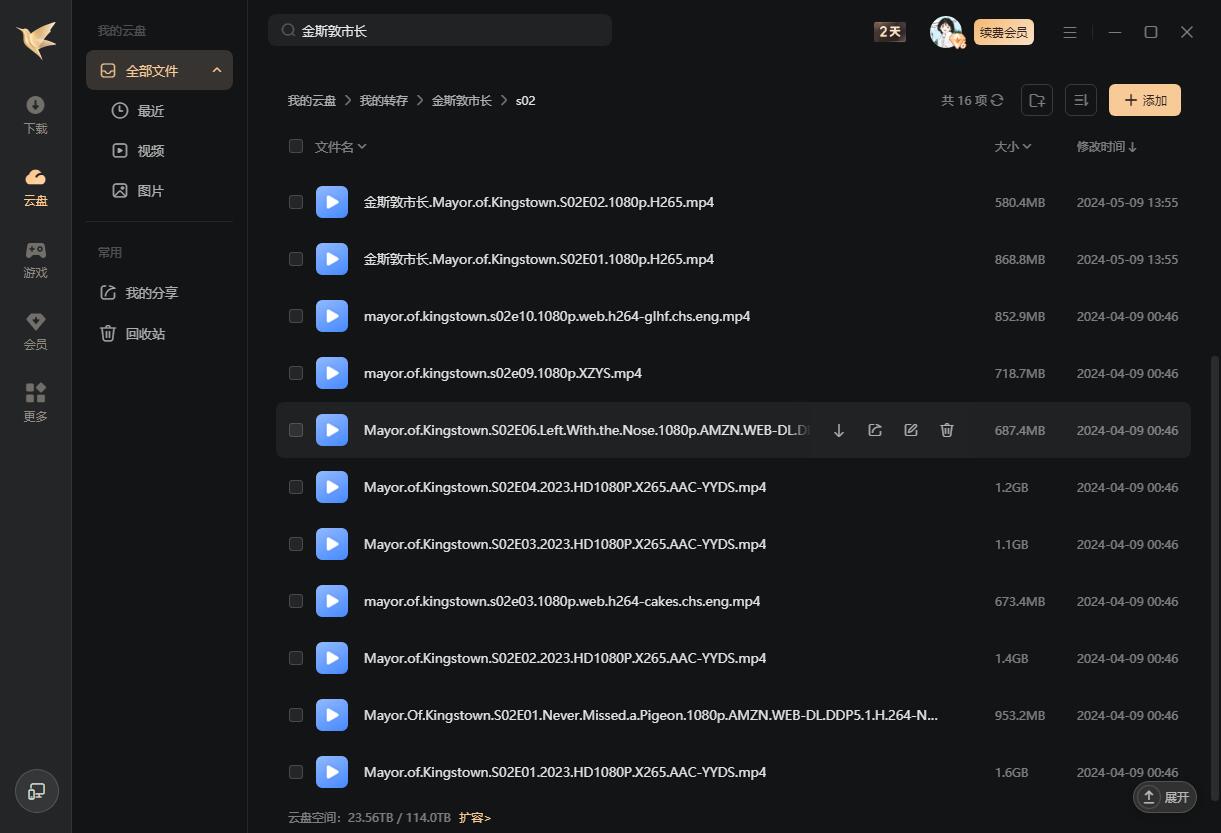Delete the S02E06 episode file
1221x833 pixels.
(947, 429)
